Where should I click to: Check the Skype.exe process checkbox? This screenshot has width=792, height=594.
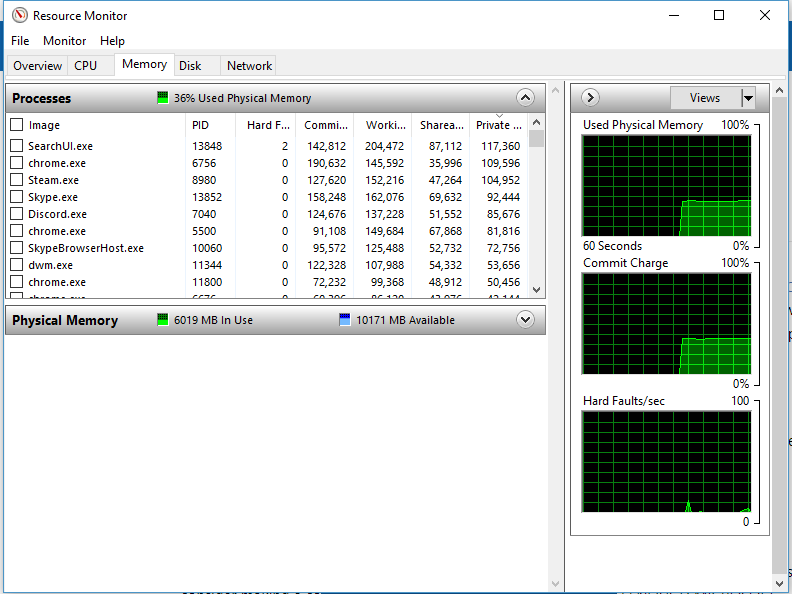[x=17, y=196]
